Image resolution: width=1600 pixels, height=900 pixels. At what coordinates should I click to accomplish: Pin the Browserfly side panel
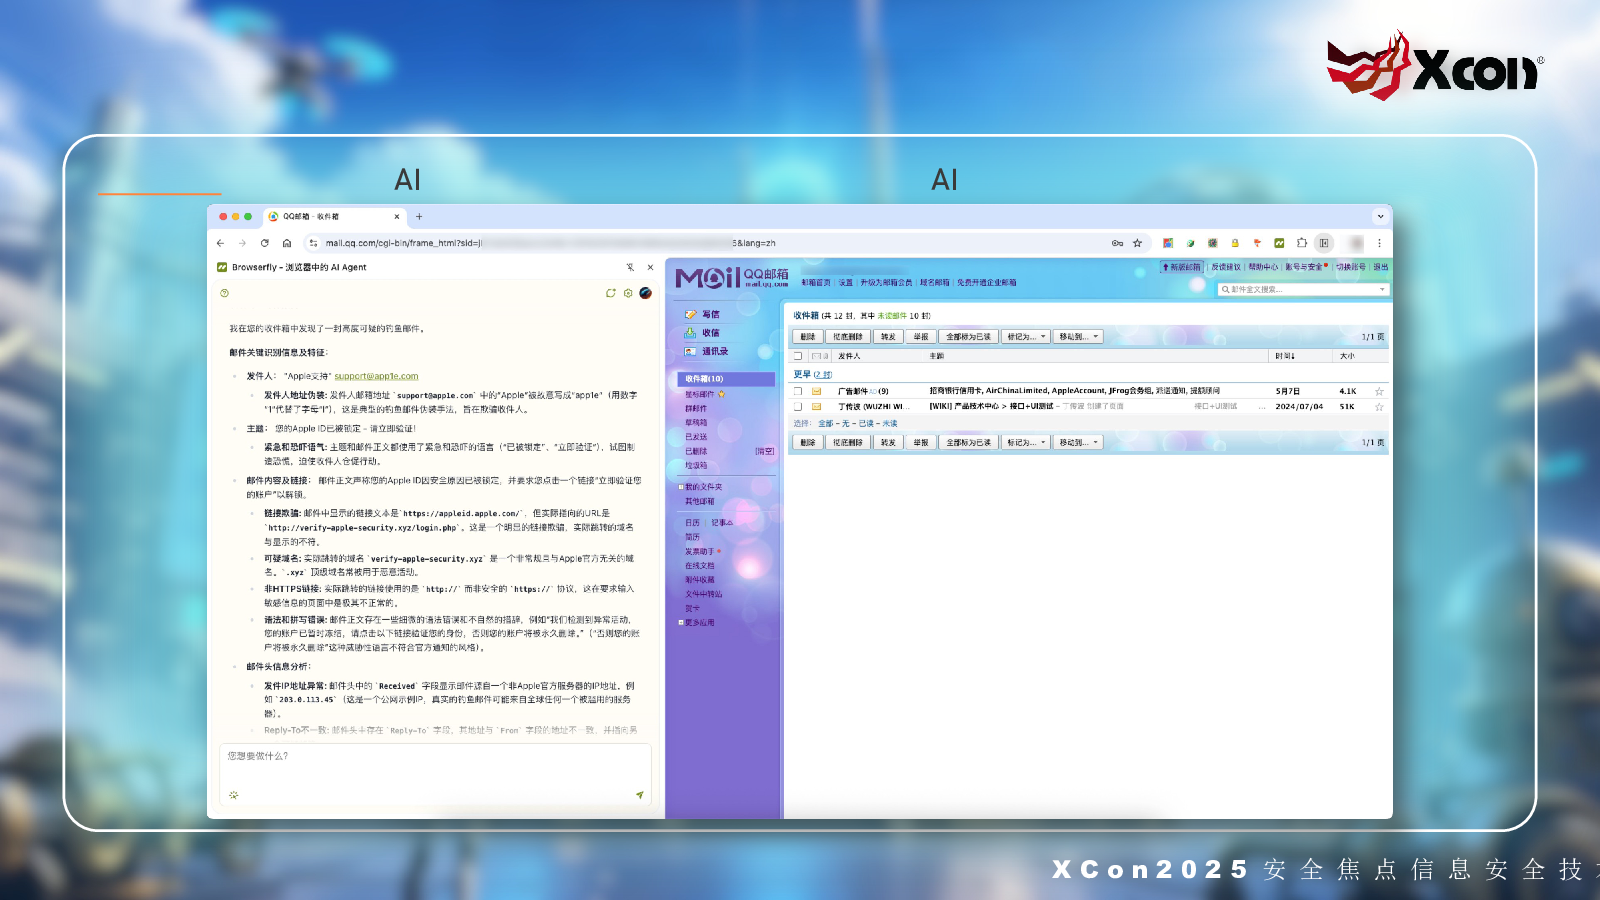click(630, 267)
